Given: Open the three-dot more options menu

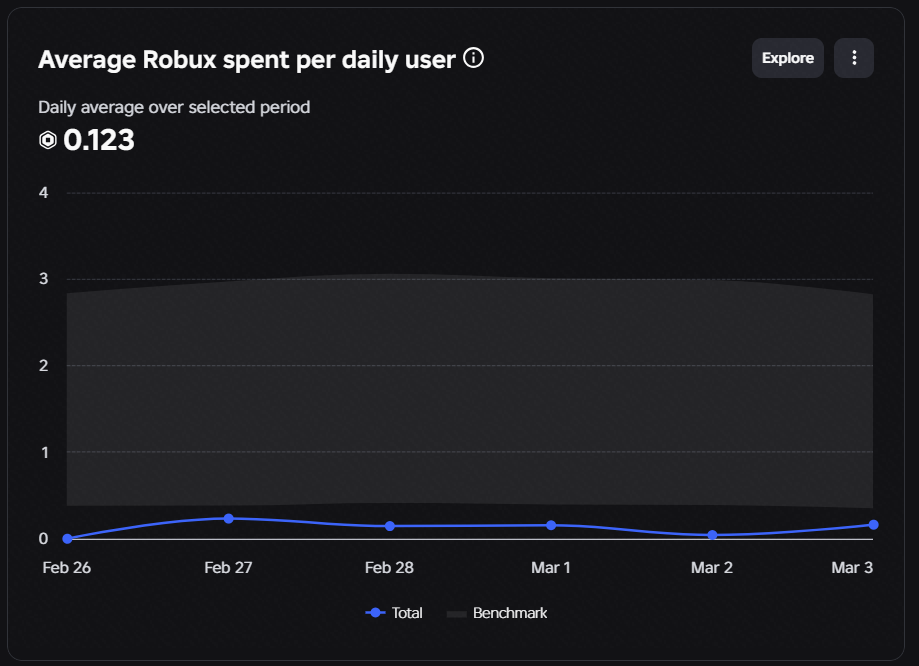Looking at the screenshot, I should (854, 58).
